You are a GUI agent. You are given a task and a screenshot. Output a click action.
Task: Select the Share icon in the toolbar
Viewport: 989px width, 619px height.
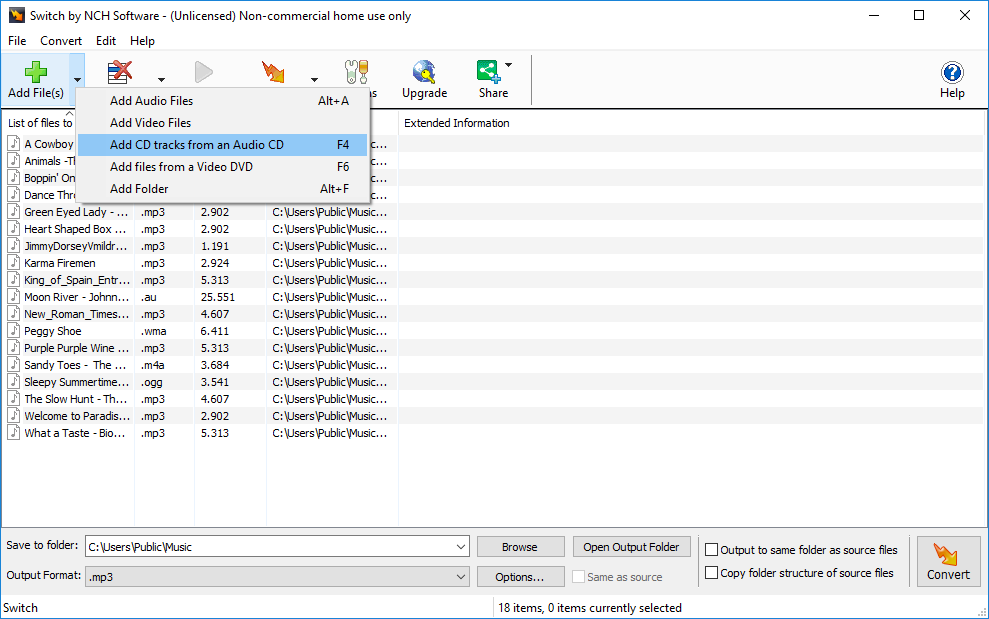(487, 71)
